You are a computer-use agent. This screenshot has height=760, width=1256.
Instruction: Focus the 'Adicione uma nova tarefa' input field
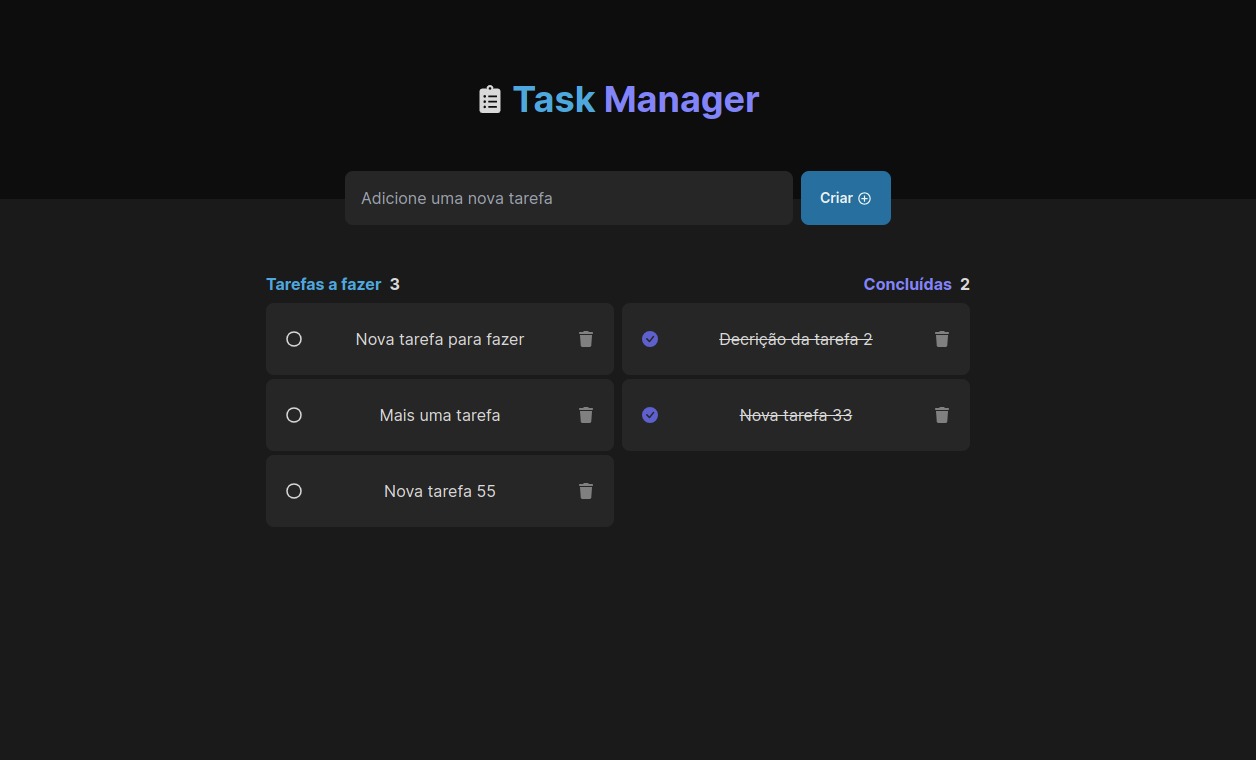(x=569, y=198)
